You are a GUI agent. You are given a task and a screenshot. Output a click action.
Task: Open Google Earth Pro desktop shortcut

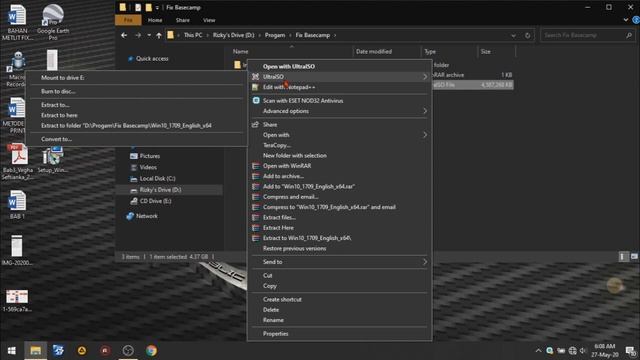[x=53, y=22]
